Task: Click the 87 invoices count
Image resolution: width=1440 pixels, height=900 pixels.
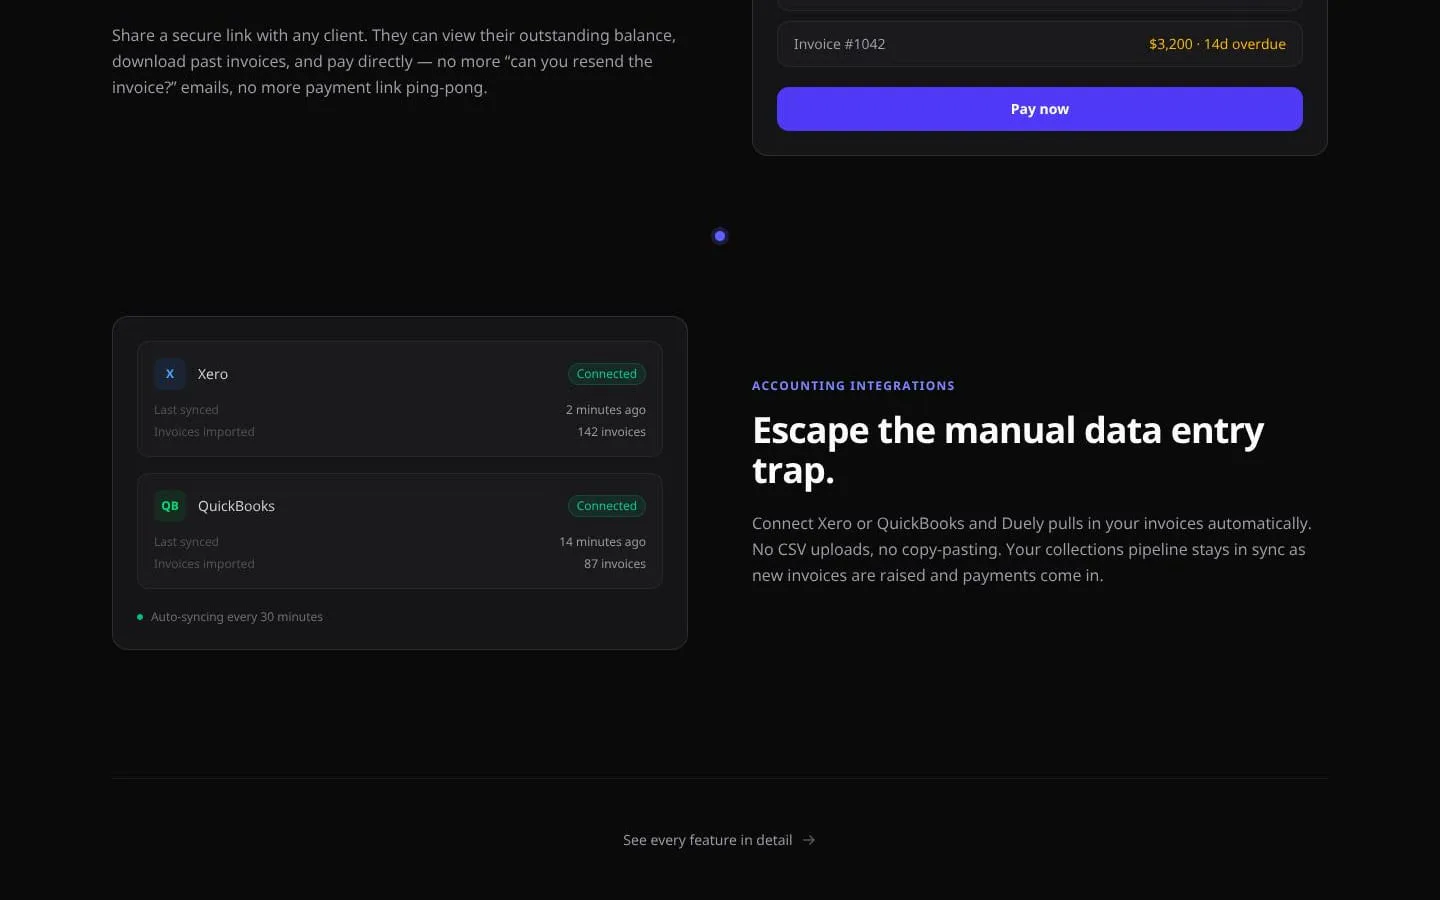Action: (x=615, y=564)
